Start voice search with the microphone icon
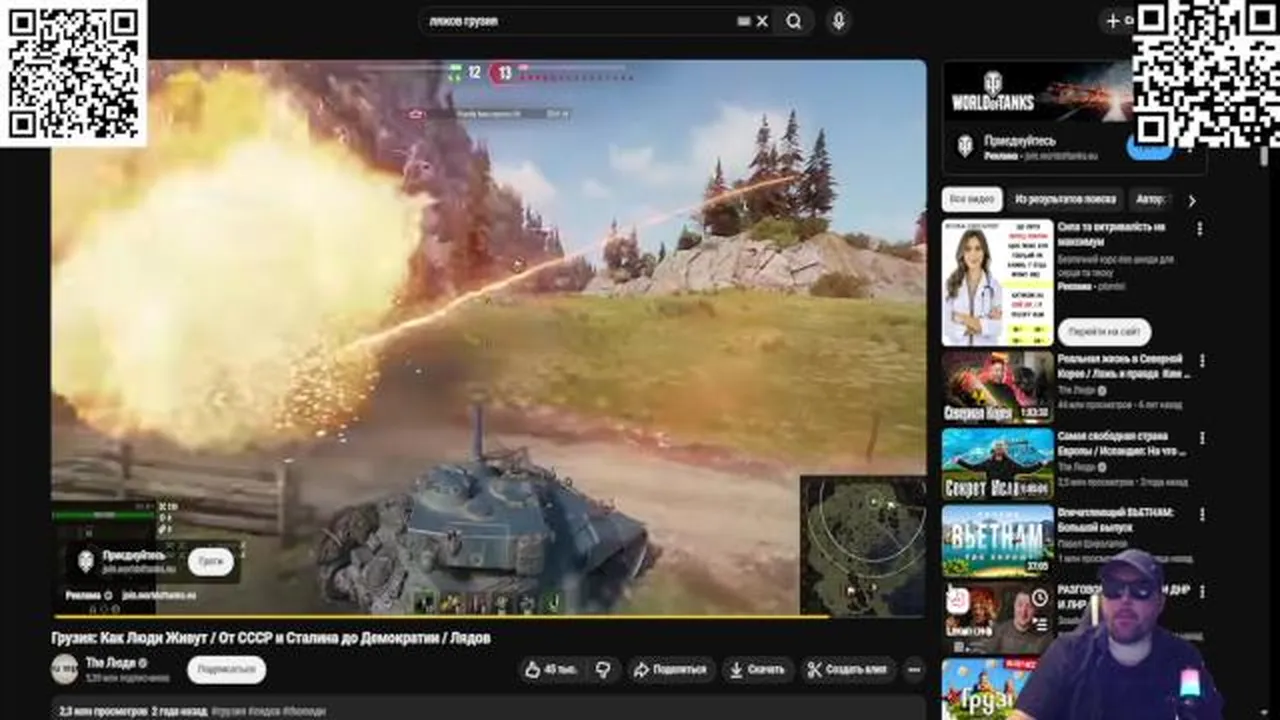This screenshot has width=1280, height=720. click(x=838, y=21)
